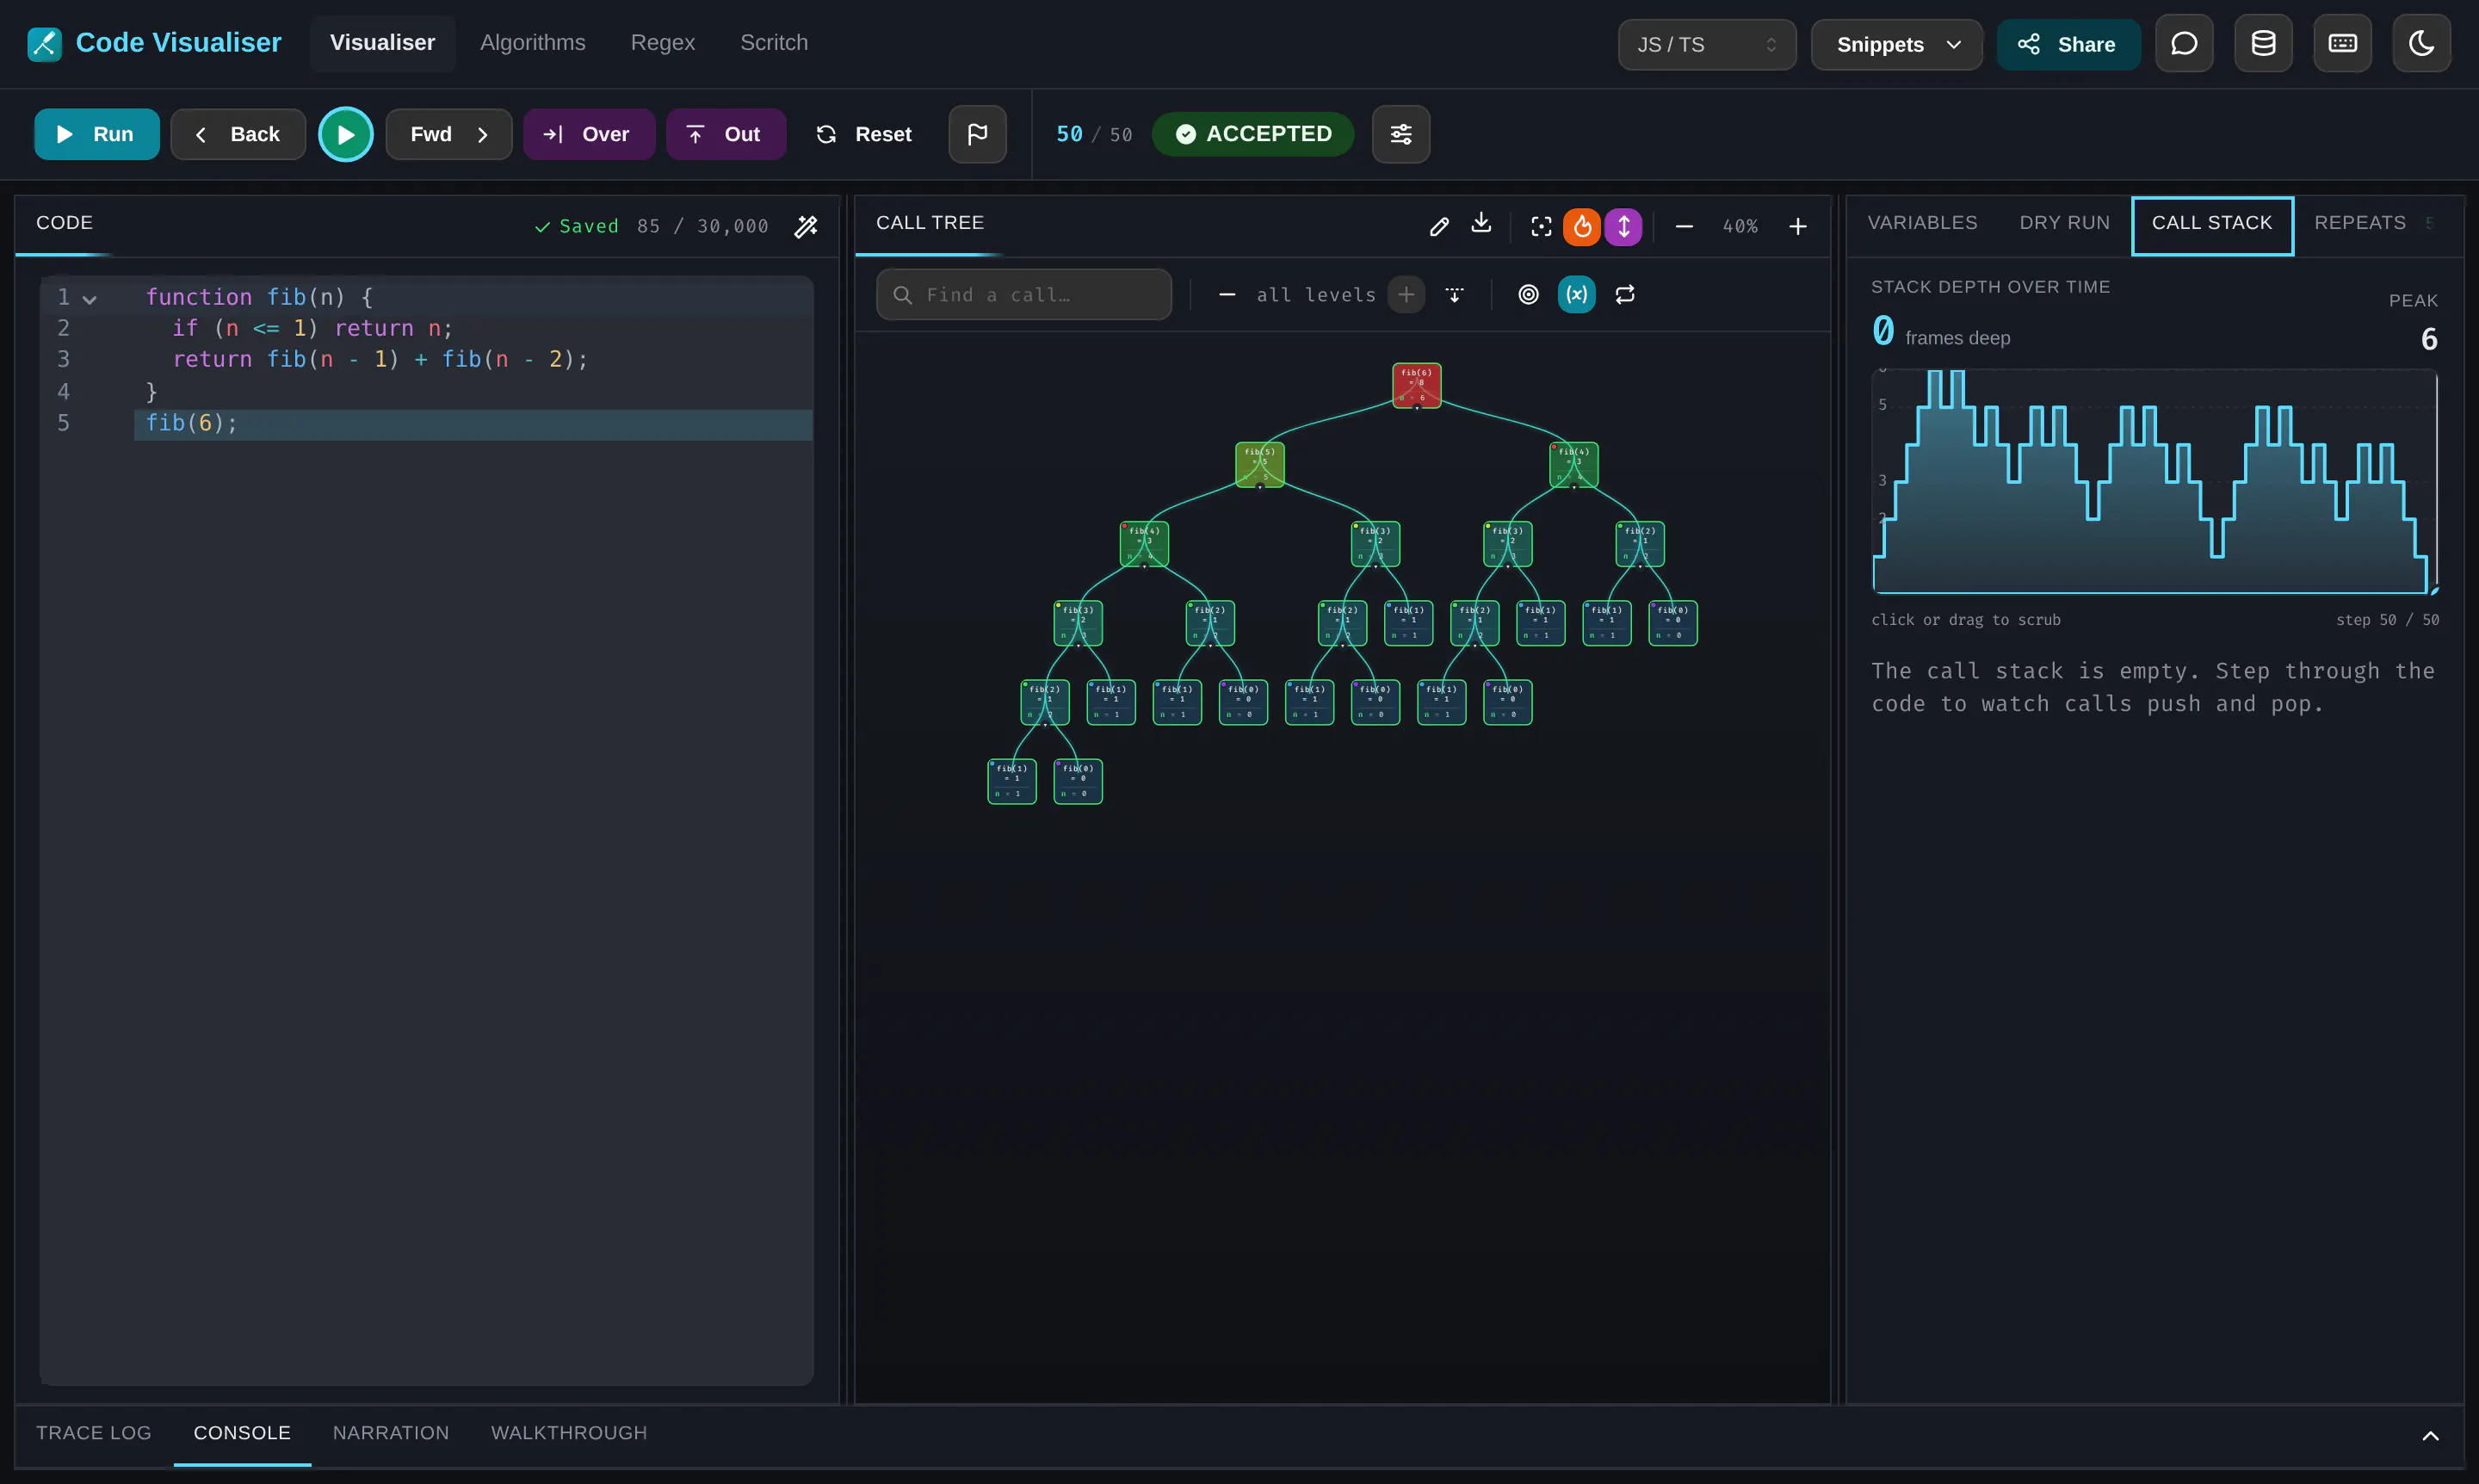Screen dimensions: 2479x1484
Task: Click the Saved status text
Action: (x=577, y=227)
